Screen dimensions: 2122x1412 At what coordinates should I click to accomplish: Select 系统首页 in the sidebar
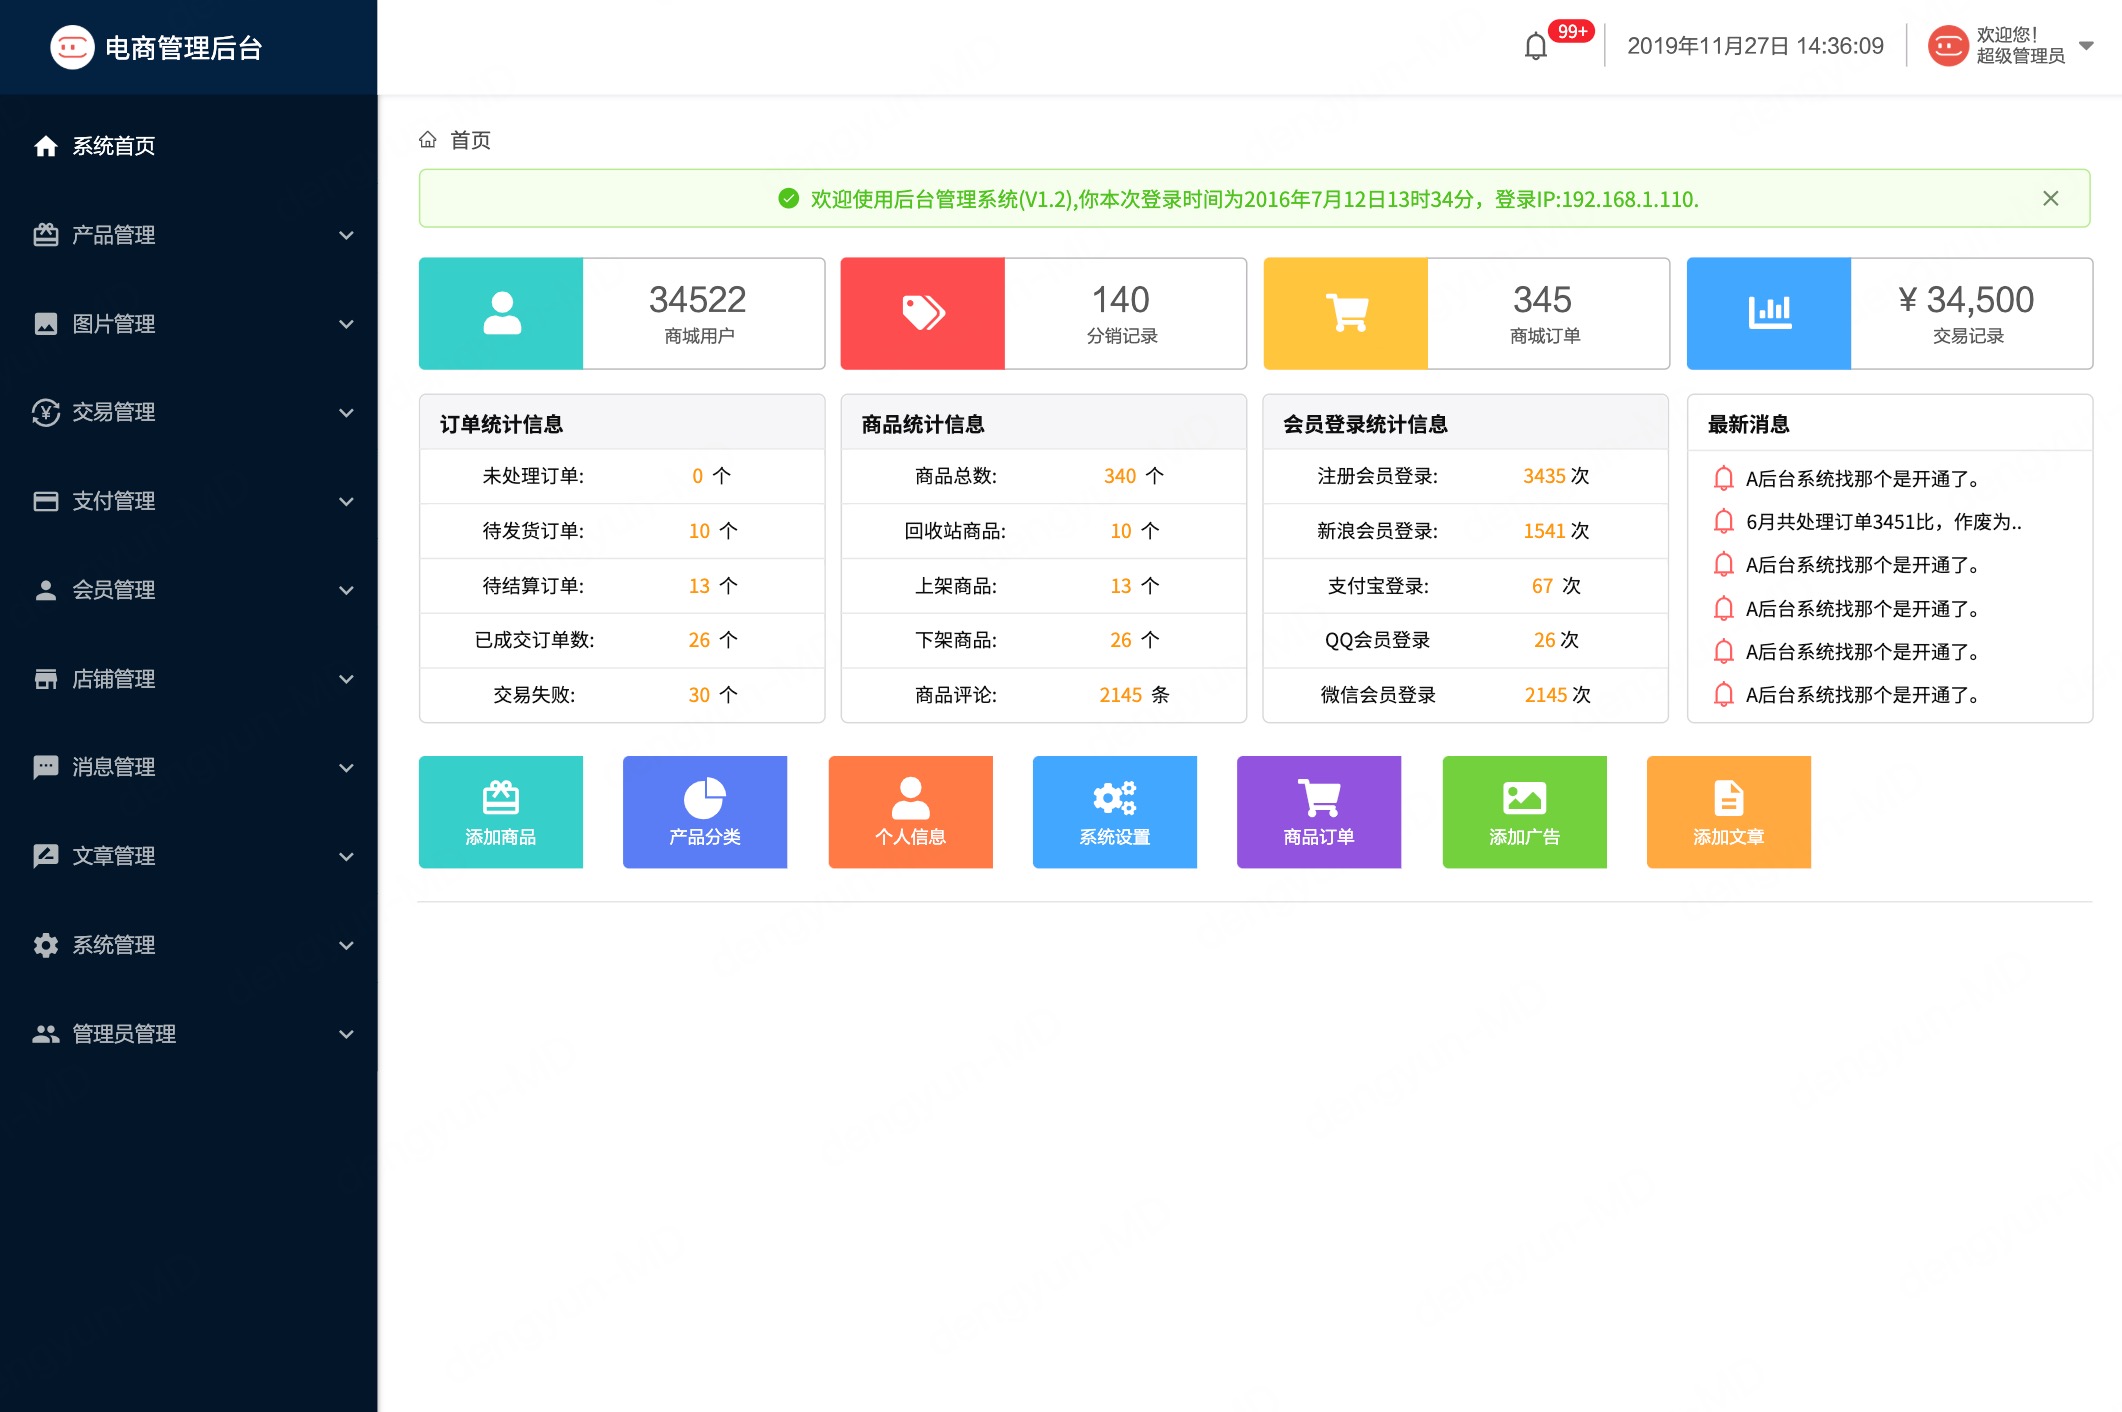click(113, 146)
